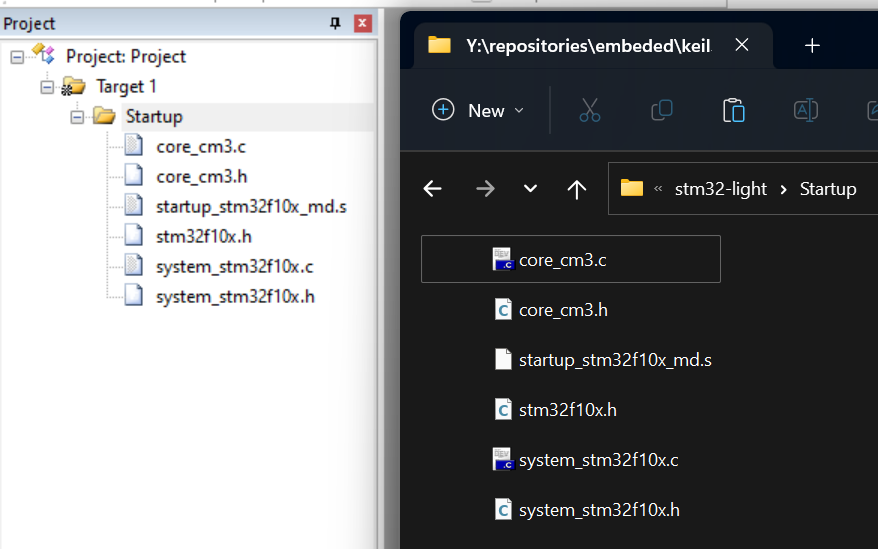Collapse the Project: Project root node
The image size is (878, 549).
(17, 57)
